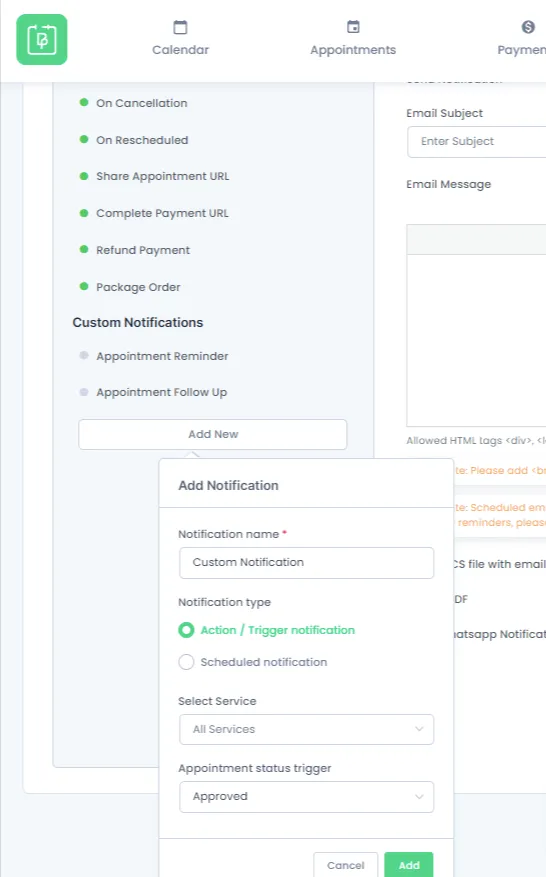Click the green dot beside Refund Payment
The image size is (546, 877).
(x=84, y=249)
